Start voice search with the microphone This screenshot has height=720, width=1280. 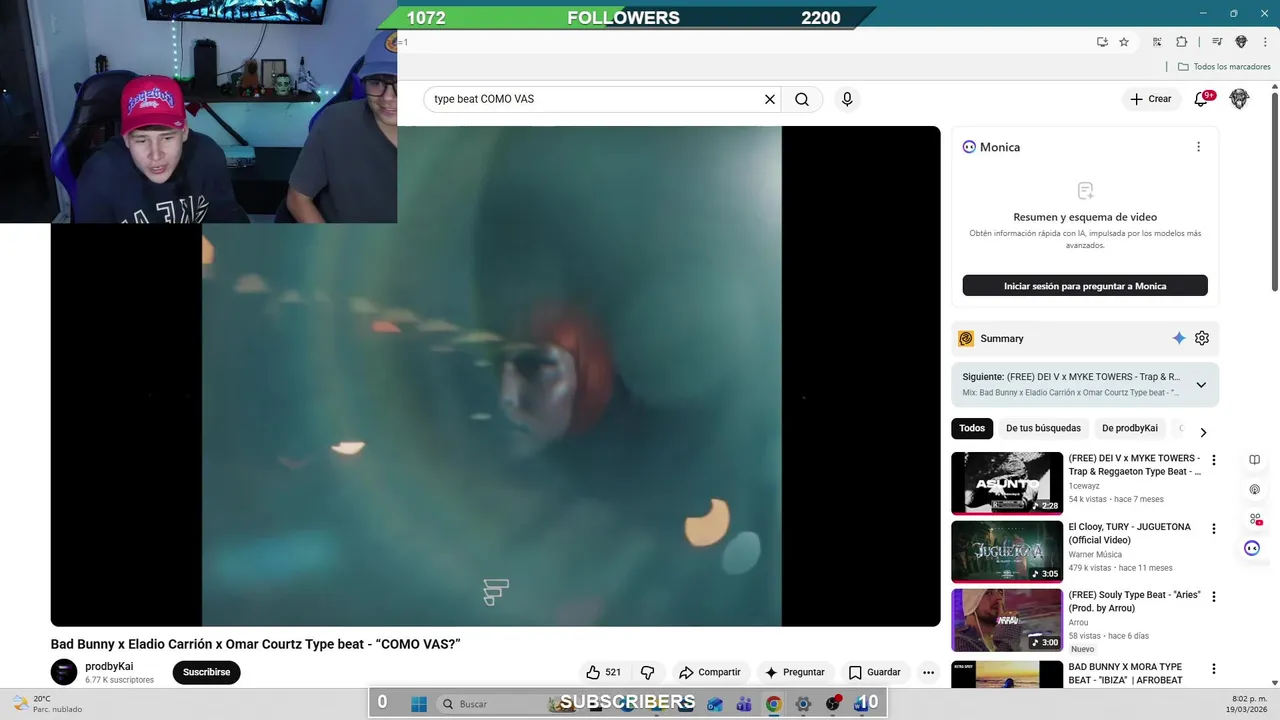[847, 99]
